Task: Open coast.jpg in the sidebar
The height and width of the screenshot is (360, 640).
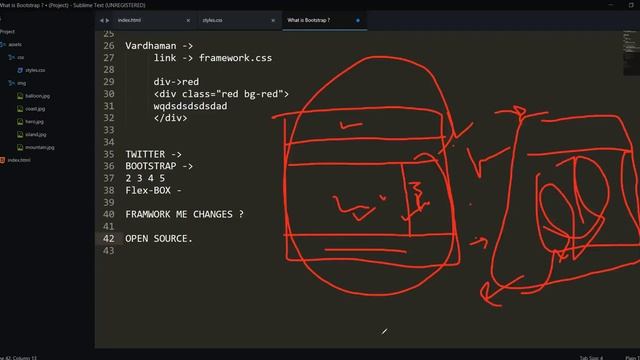Action: pos(35,109)
